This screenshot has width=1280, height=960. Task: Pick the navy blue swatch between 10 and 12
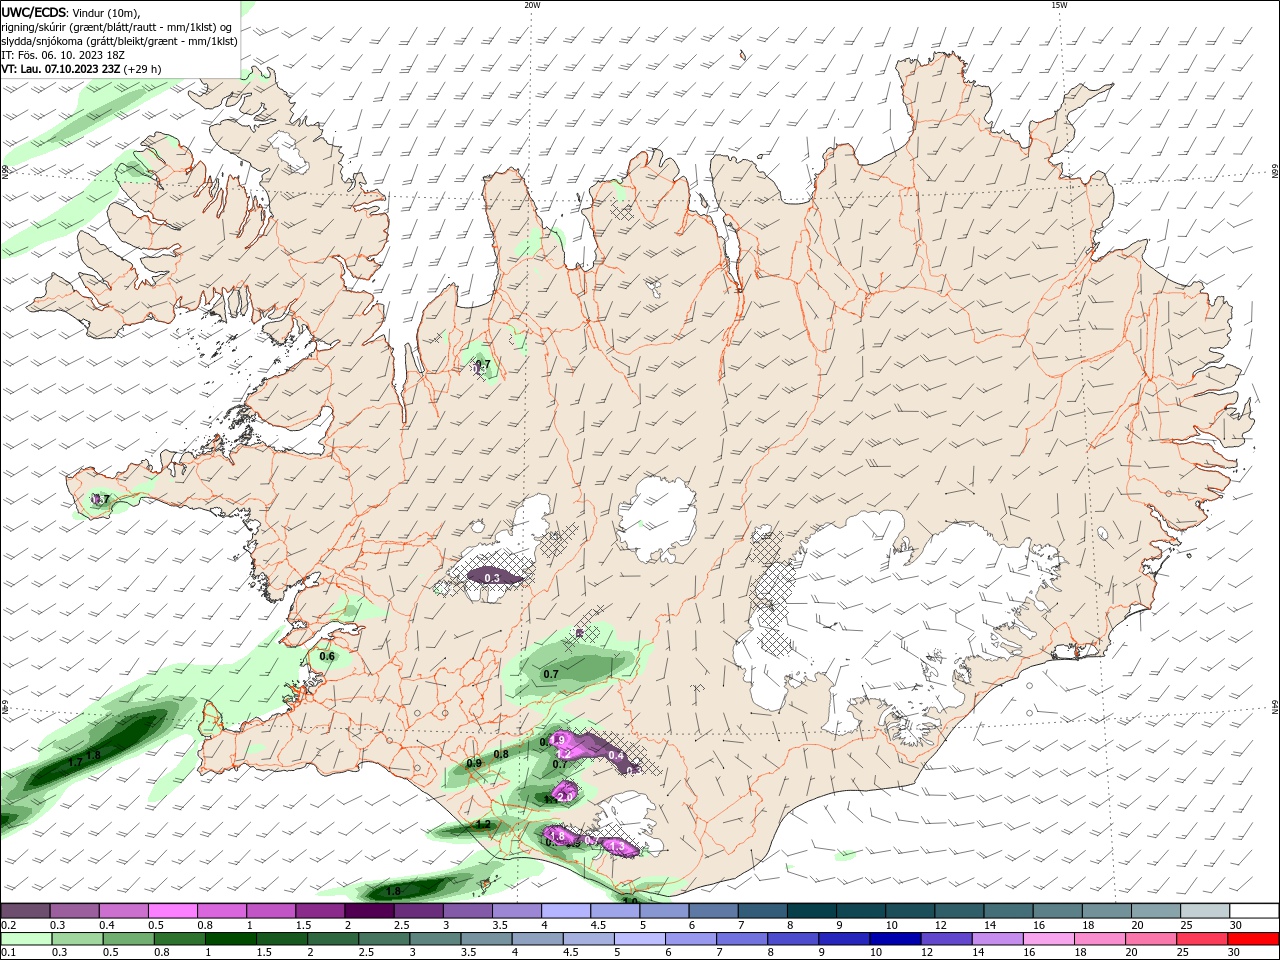(895, 939)
